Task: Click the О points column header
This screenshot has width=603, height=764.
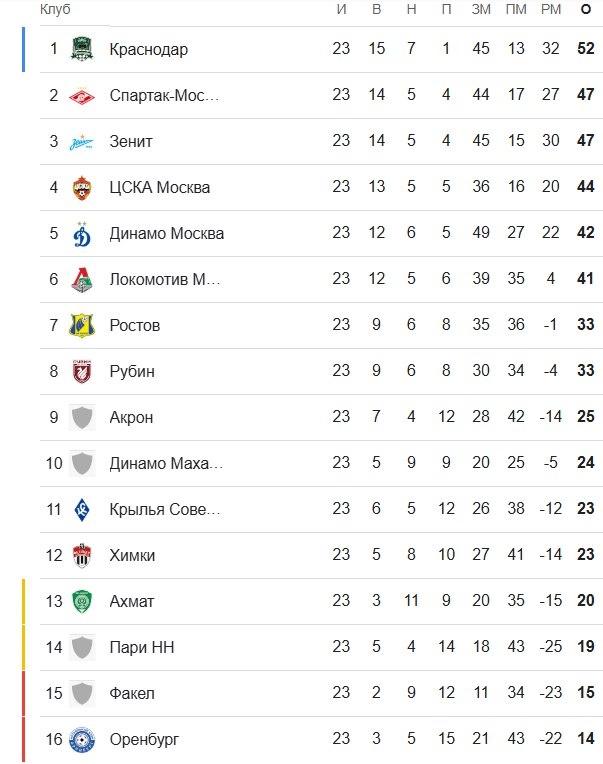Action: (x=586, y=9)
